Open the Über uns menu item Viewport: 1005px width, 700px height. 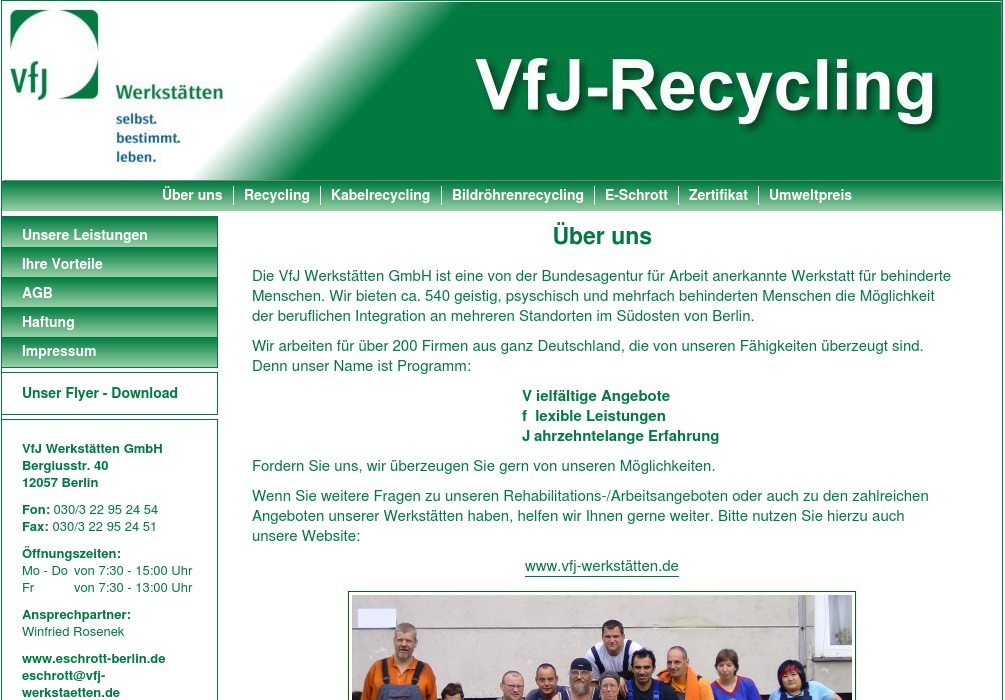pyautogui.click(x=192, y=195)
